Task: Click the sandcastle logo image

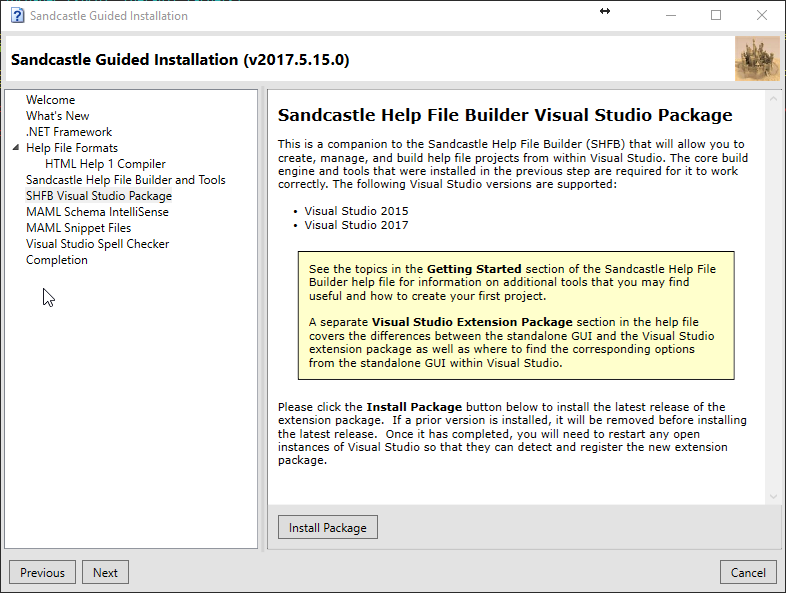Action: tap(757, 59)
